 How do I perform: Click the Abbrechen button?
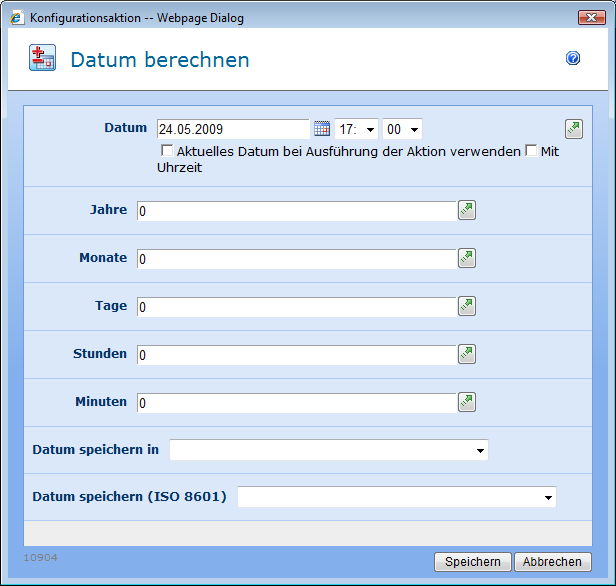coord(553,562)
